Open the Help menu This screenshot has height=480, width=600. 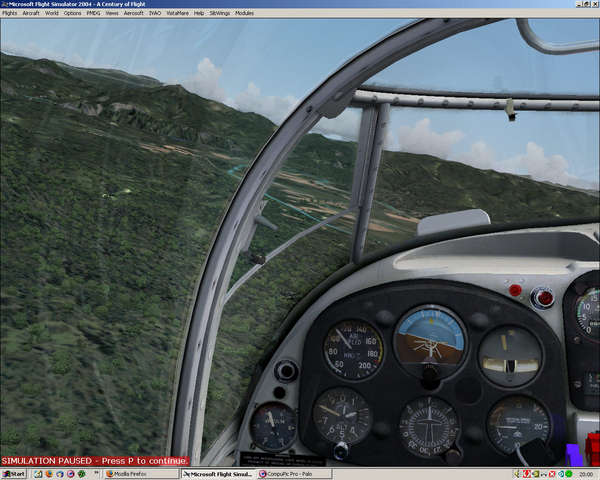click(199, 13)
